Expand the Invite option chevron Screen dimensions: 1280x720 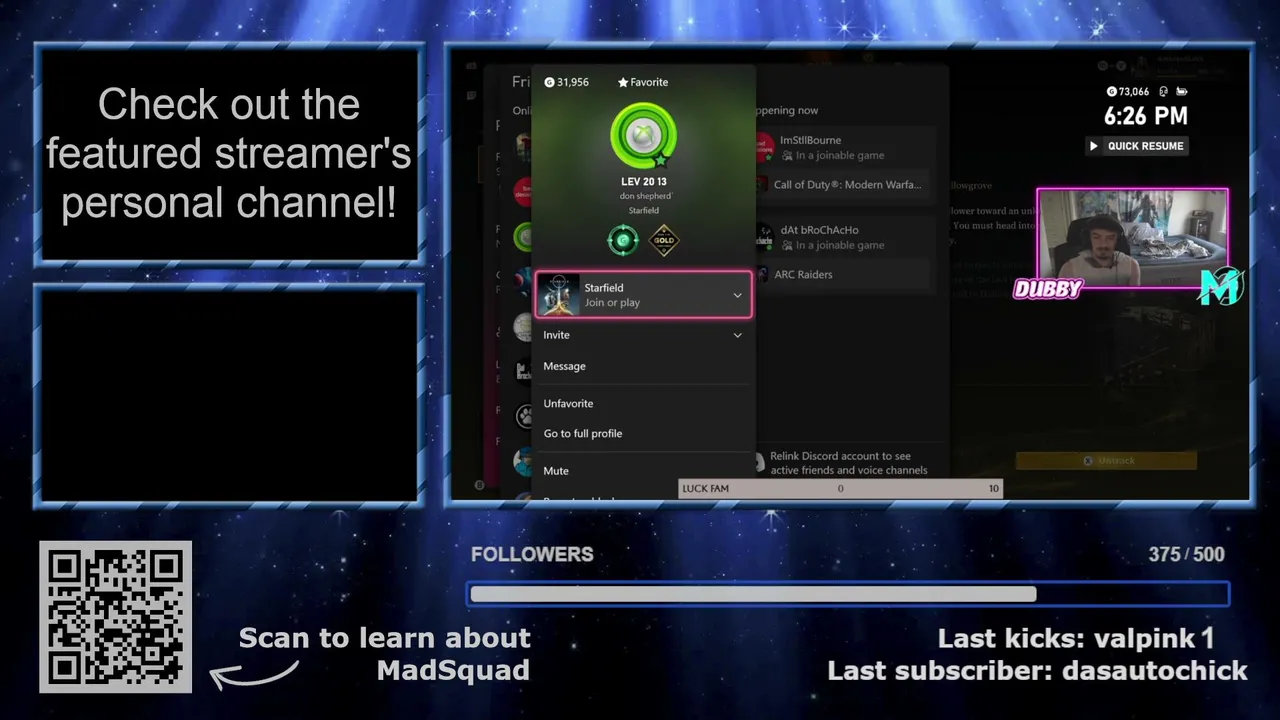point(738,335)
